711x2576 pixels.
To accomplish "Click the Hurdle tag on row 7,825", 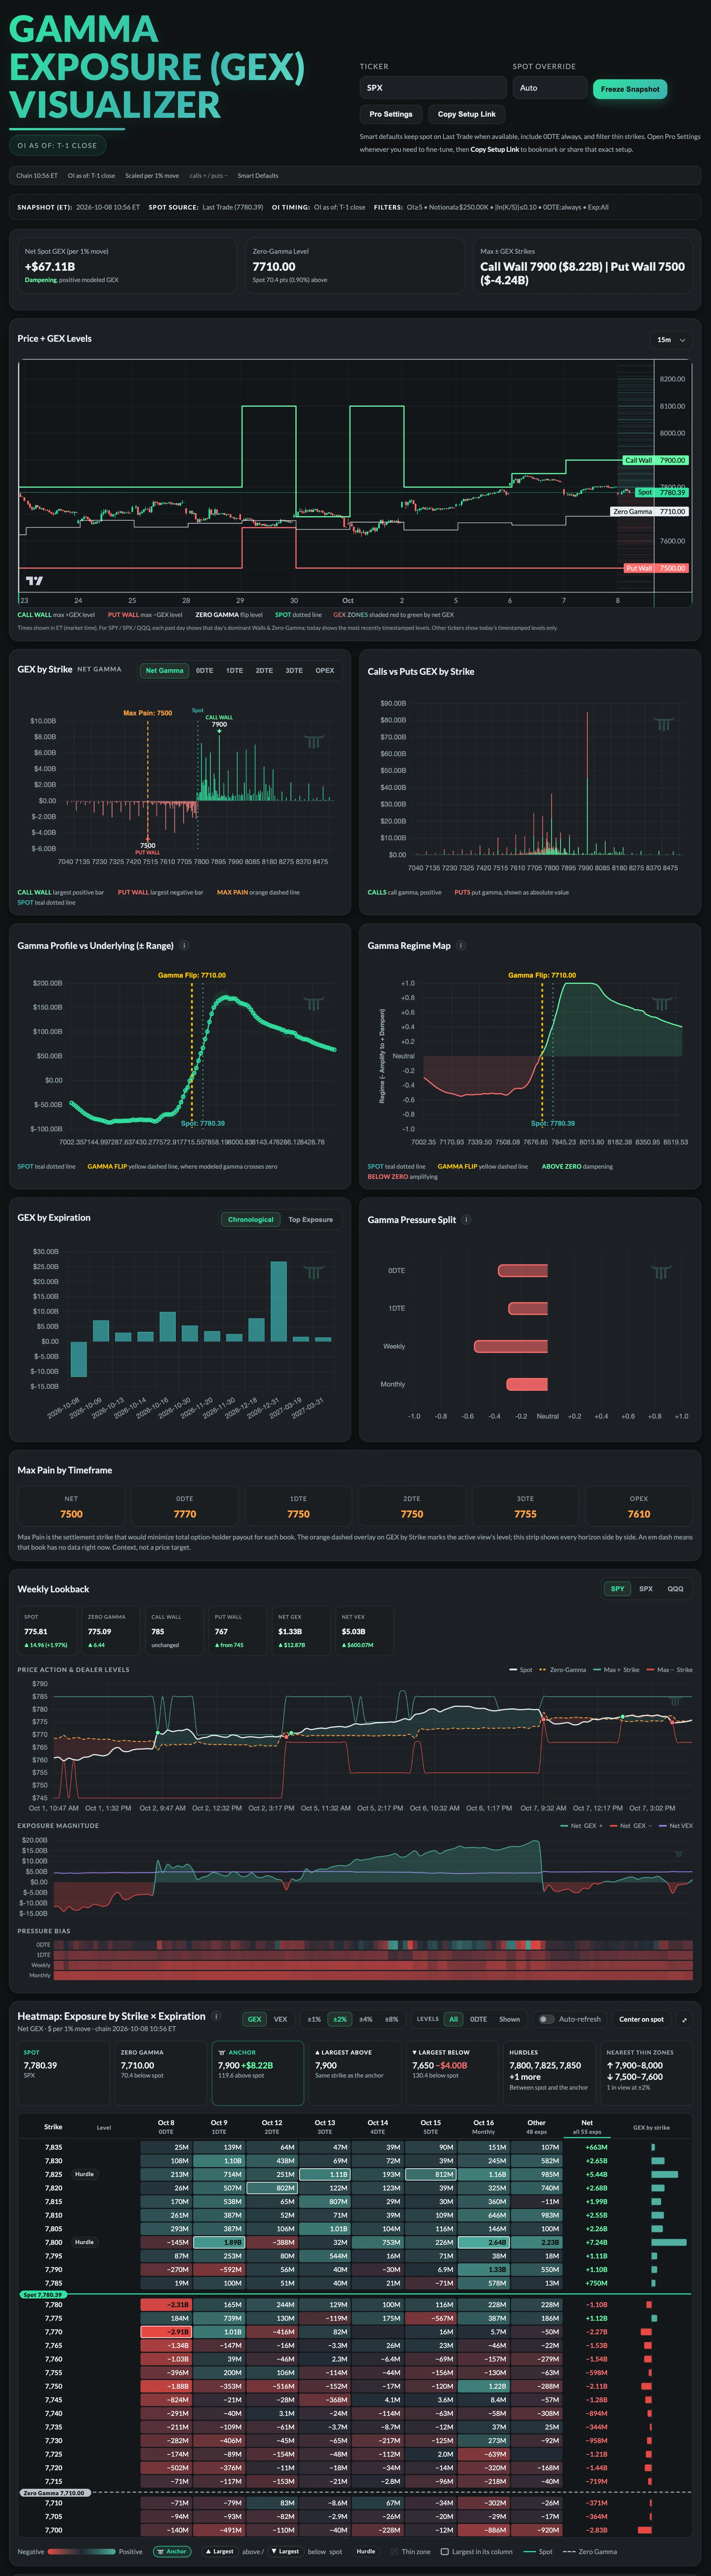I will coord(85,2174).
